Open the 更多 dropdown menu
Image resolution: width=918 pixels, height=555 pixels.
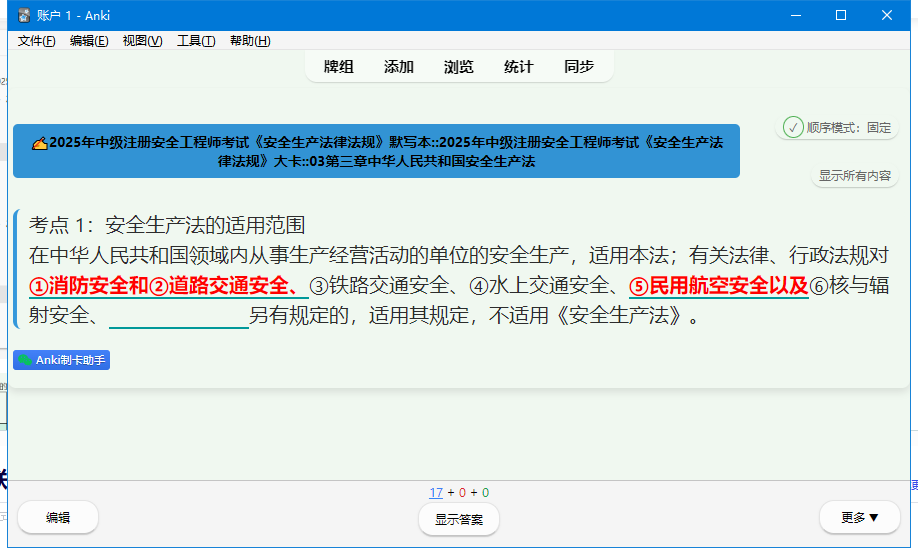(x=859, y=518)
